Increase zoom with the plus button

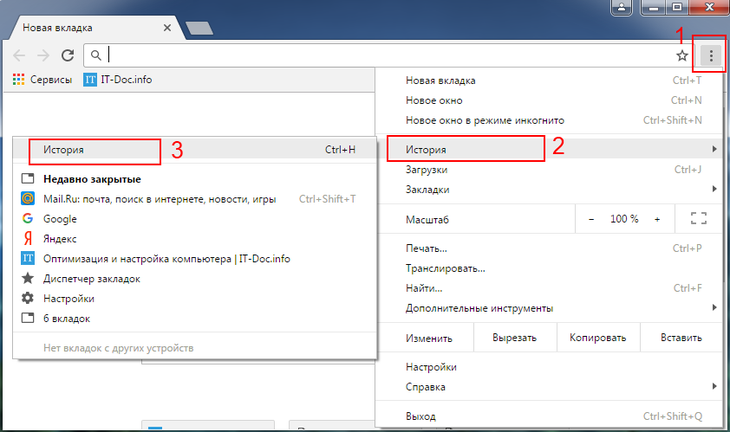657,219
